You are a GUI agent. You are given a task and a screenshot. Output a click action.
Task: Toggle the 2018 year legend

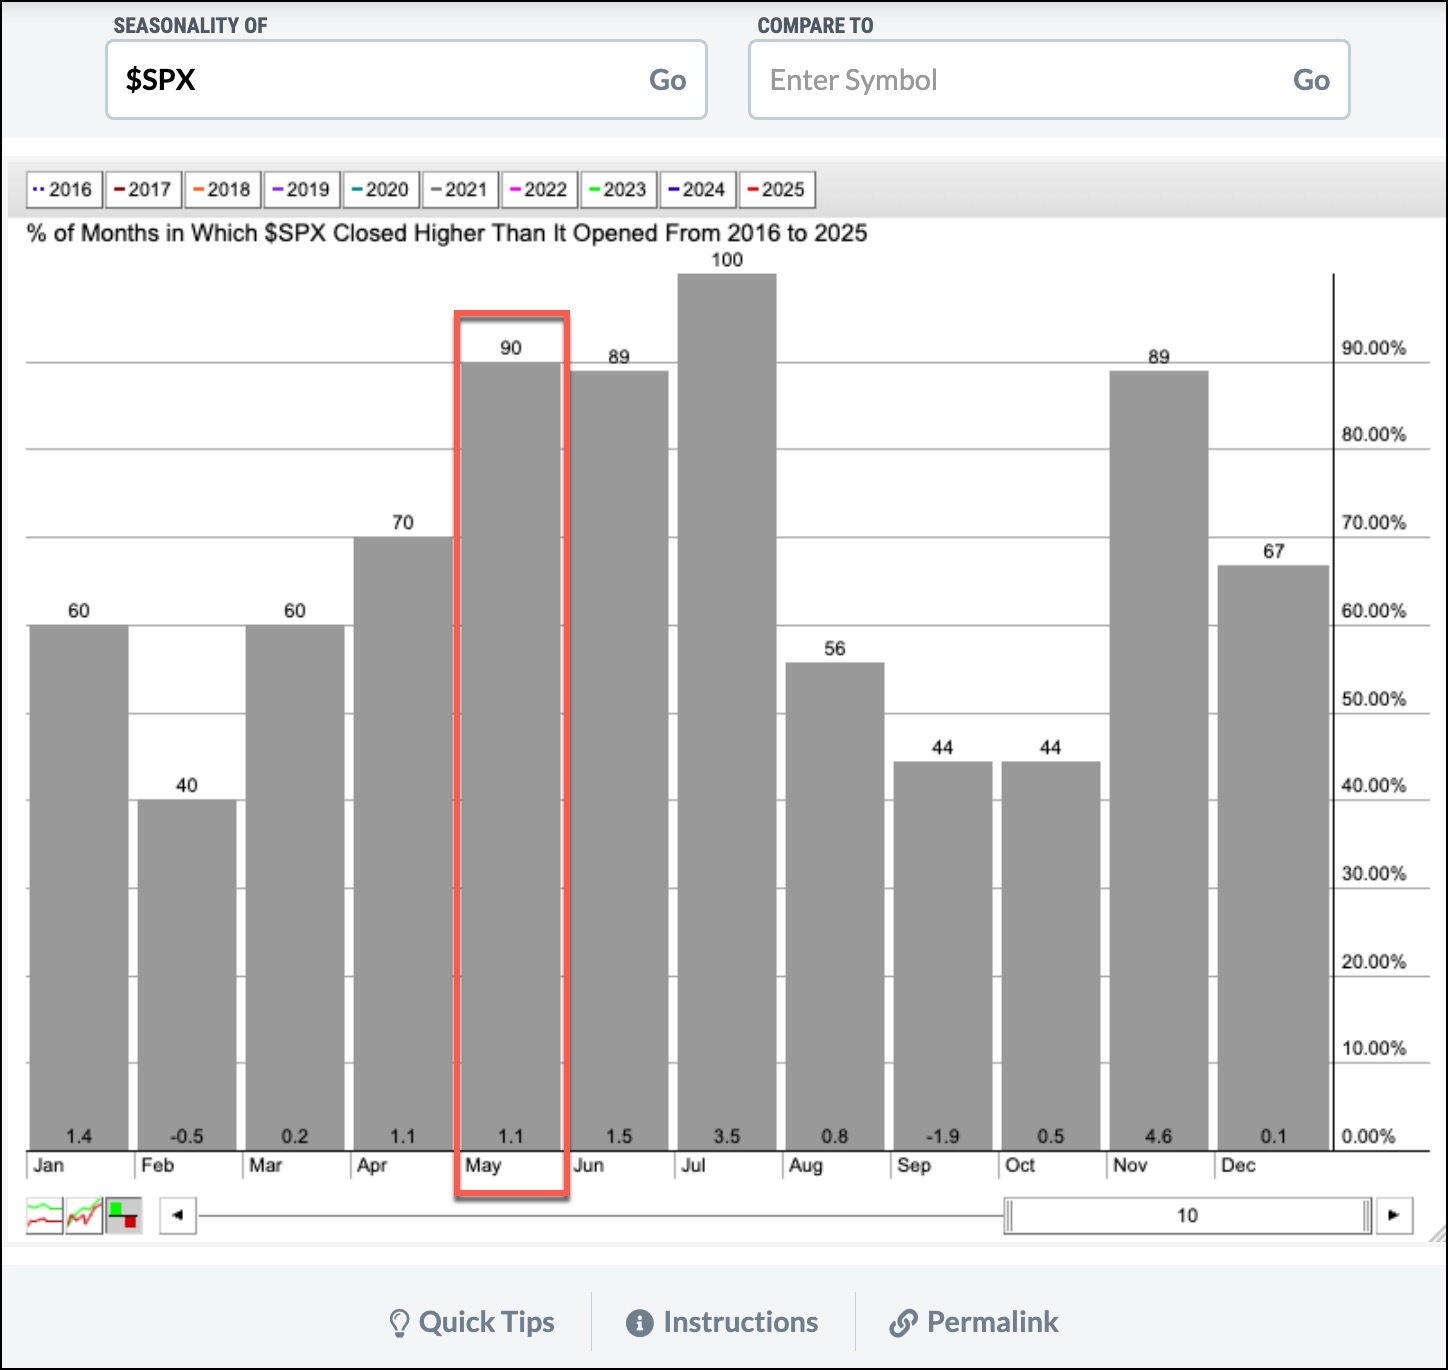pyautogui.click(x=222, y=189)
